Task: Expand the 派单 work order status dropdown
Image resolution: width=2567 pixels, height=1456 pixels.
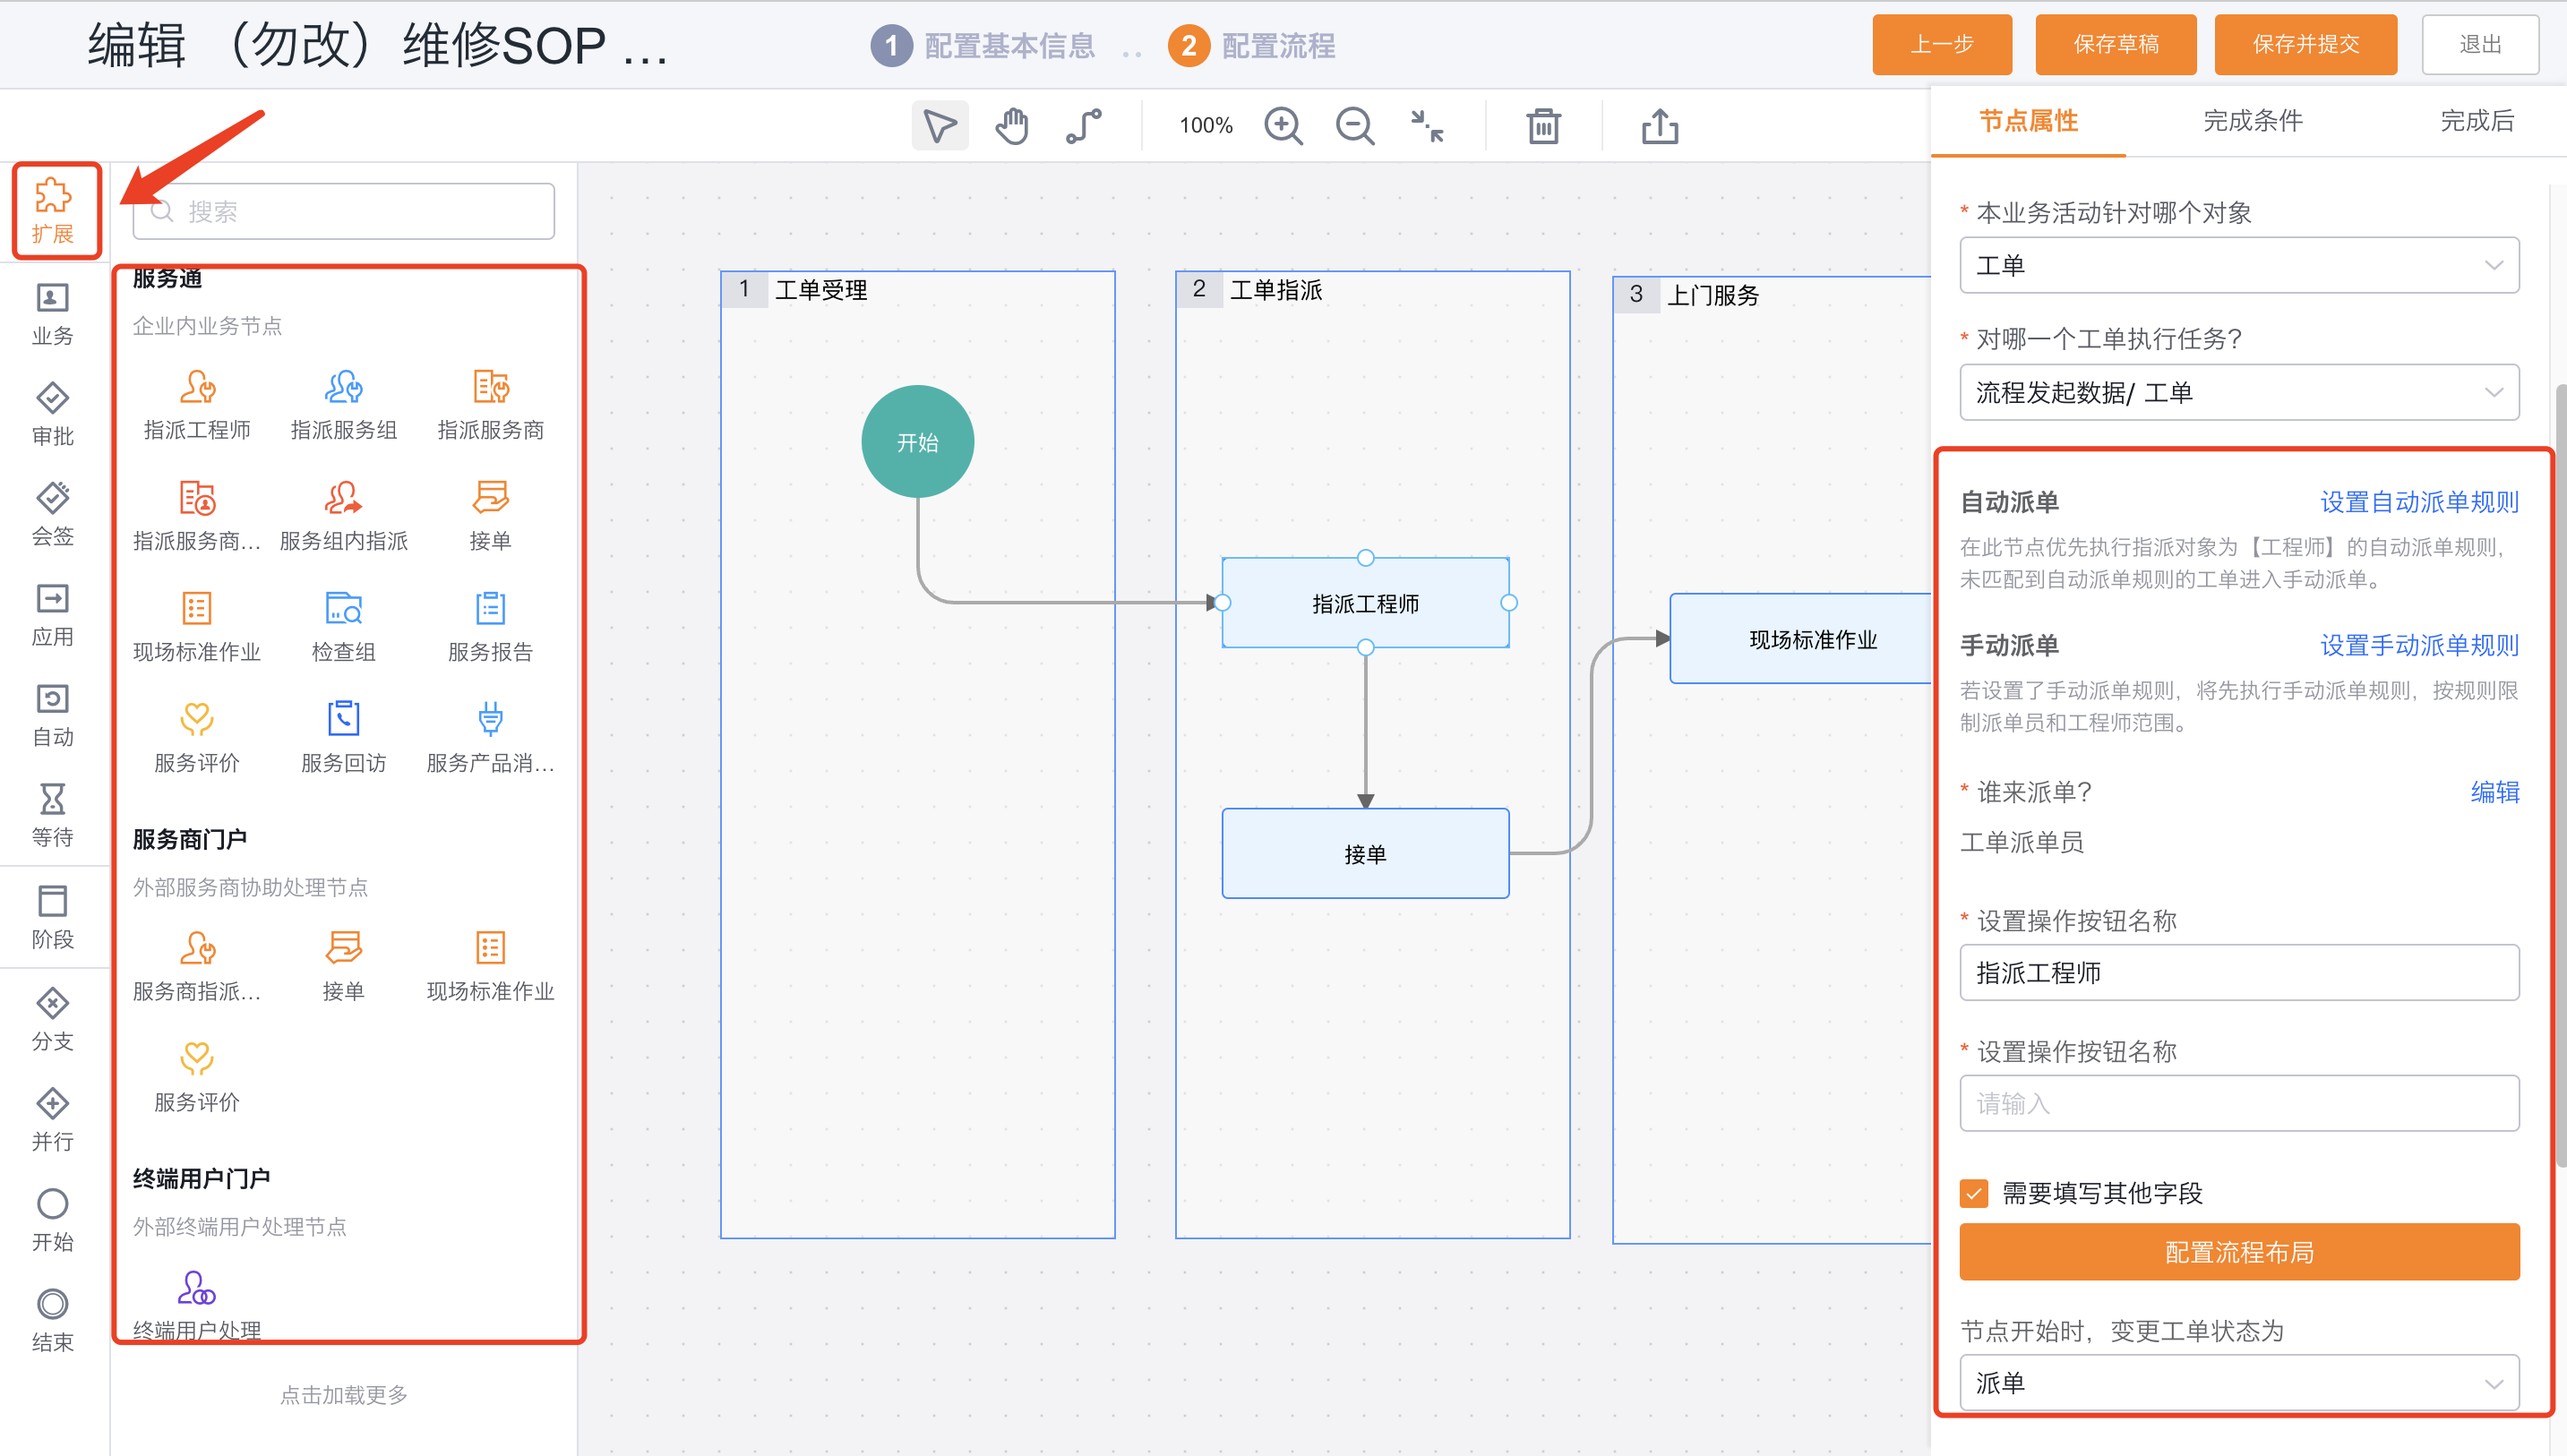Action: [2239, 1383]
